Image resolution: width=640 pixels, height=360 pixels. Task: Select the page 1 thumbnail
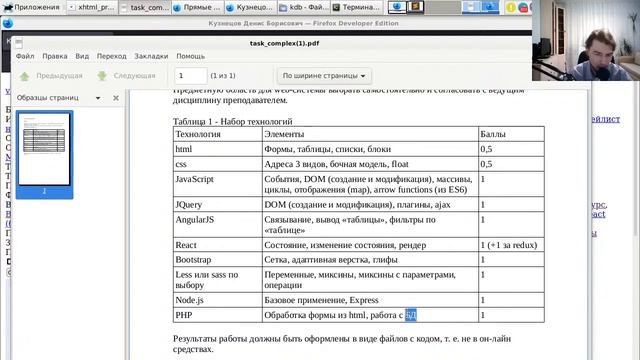pos(44,154)
